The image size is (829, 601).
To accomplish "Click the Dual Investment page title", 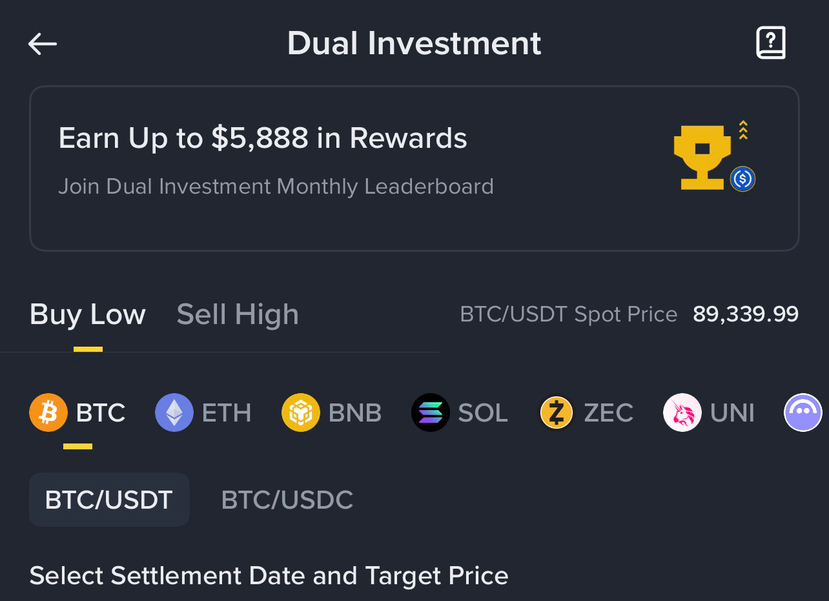I will coord(414,44).
